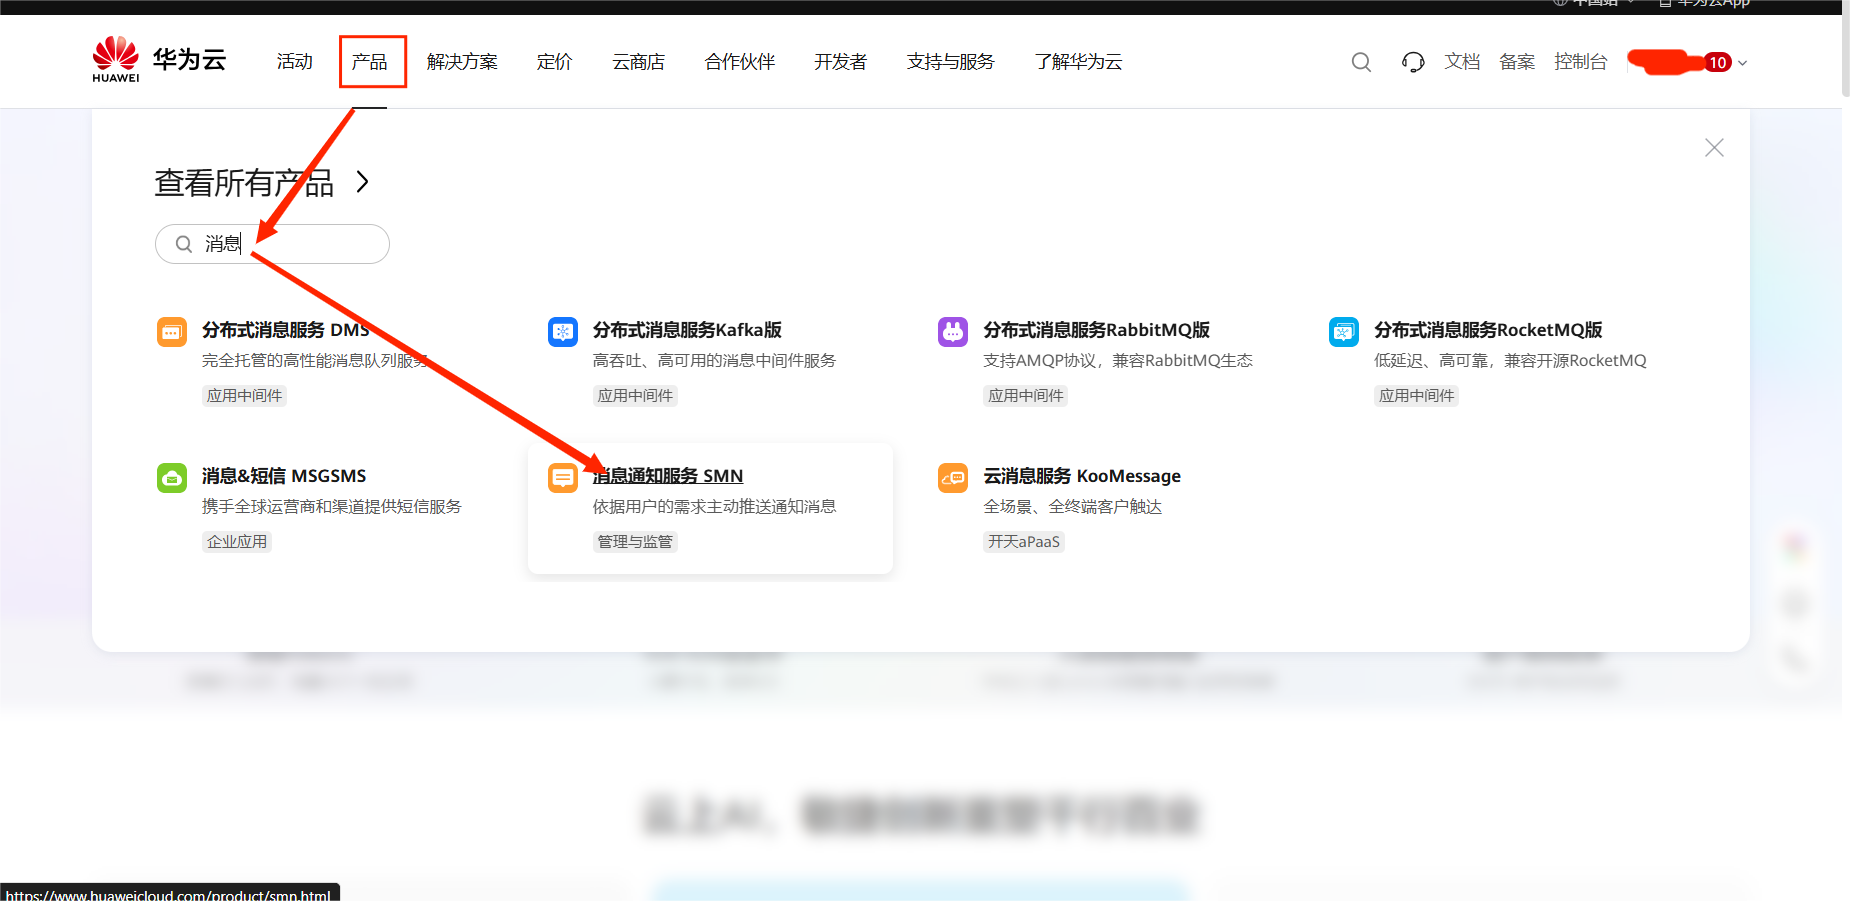Click 应用中间件 tag under DMS
1850x901 pixels.
pos(244,396)
